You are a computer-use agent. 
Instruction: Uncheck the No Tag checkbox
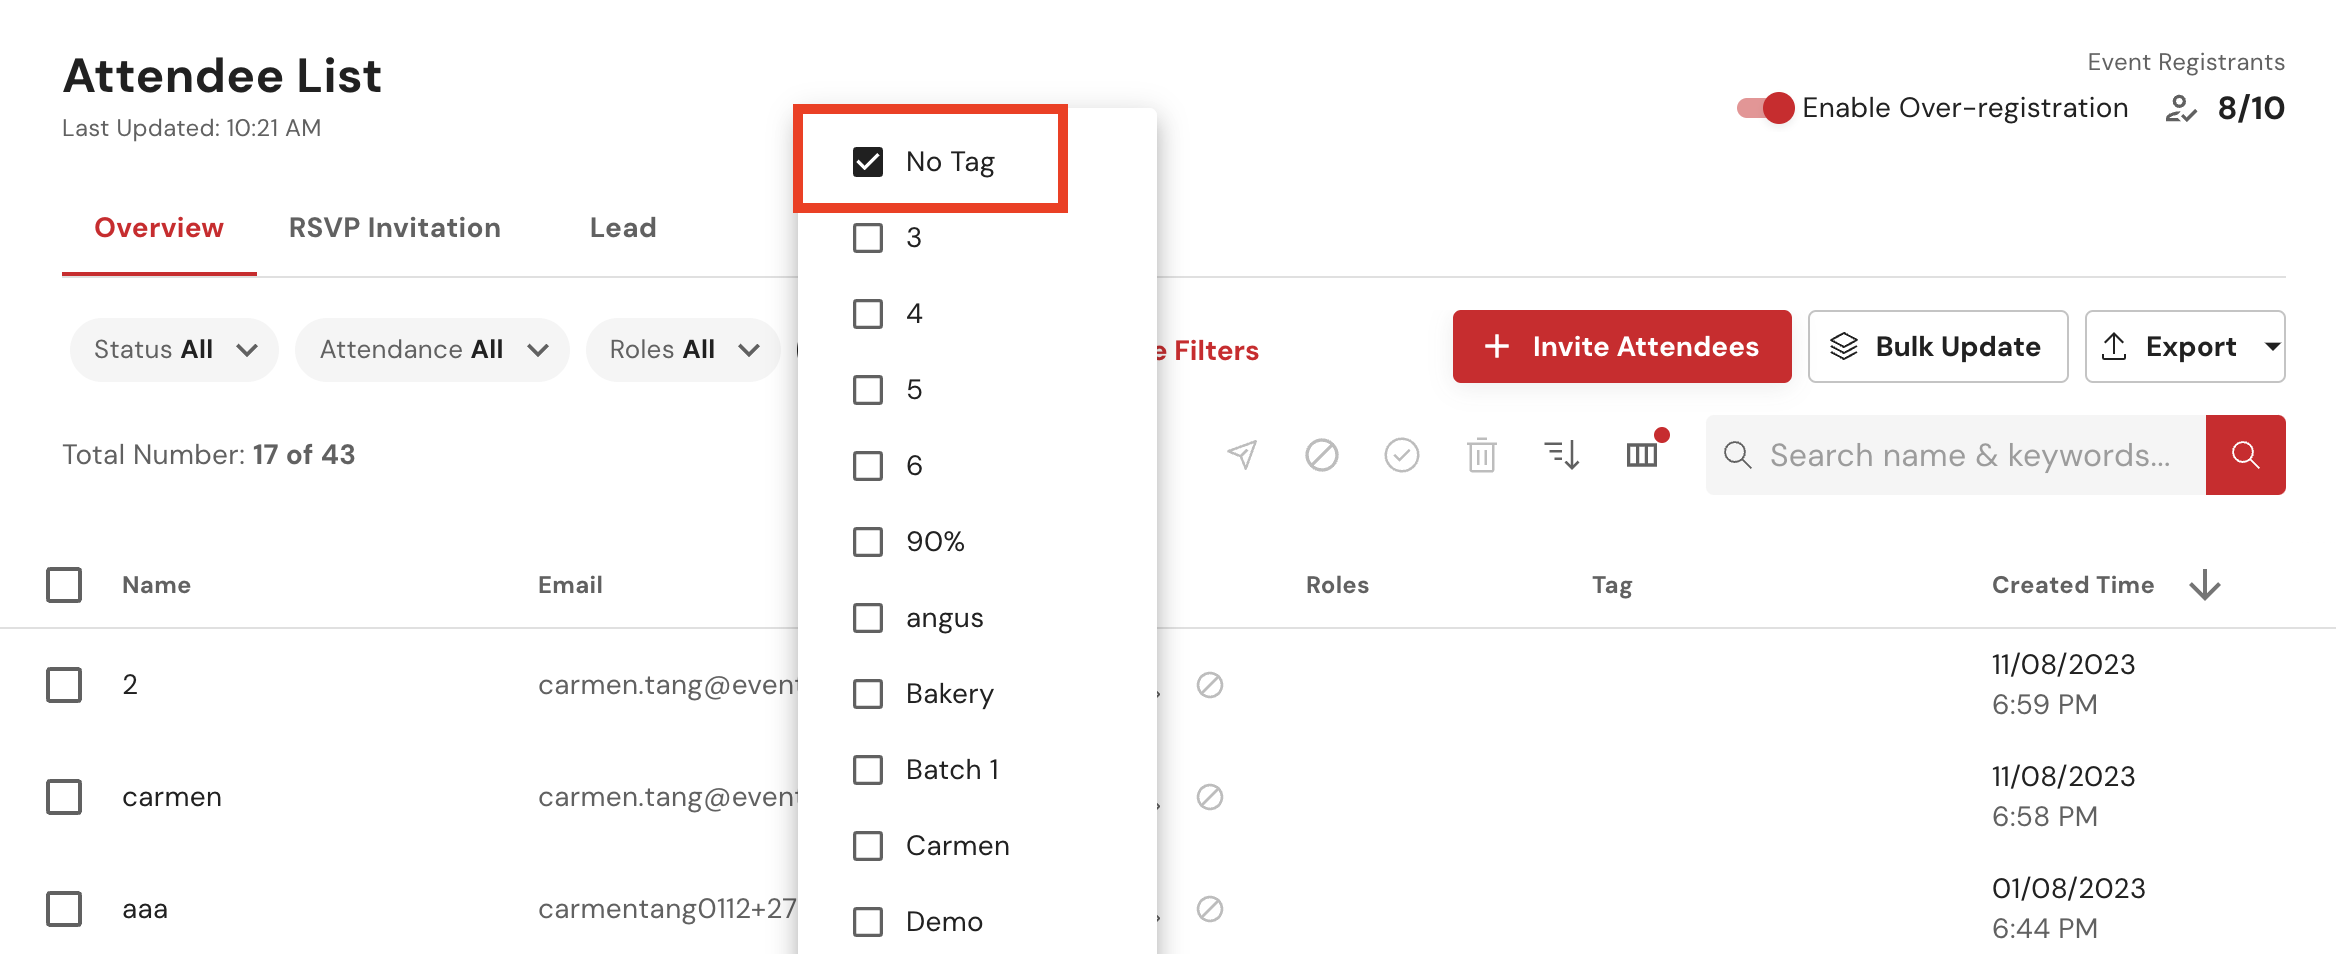(x=868, y=162)
